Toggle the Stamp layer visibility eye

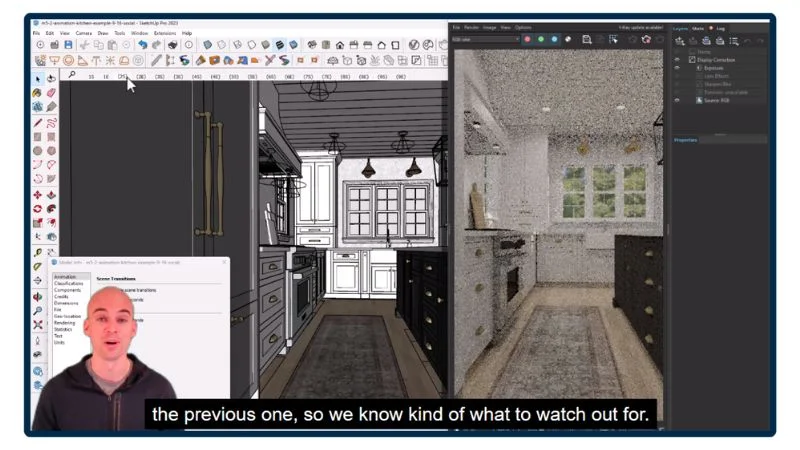(x=677, y=52)
